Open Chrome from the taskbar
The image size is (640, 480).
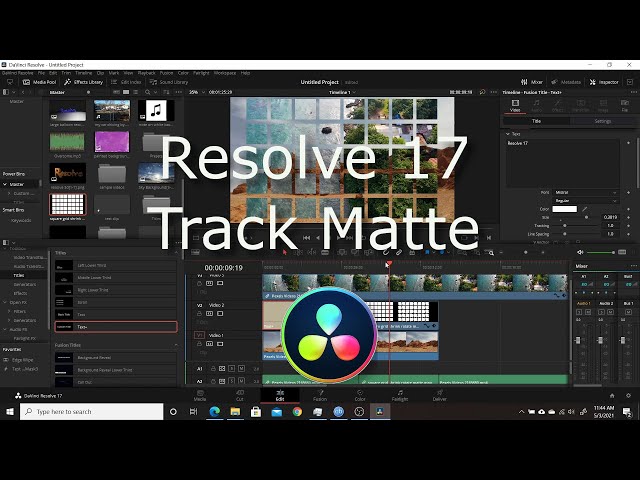pyautogui.click(x=297, y=411)
